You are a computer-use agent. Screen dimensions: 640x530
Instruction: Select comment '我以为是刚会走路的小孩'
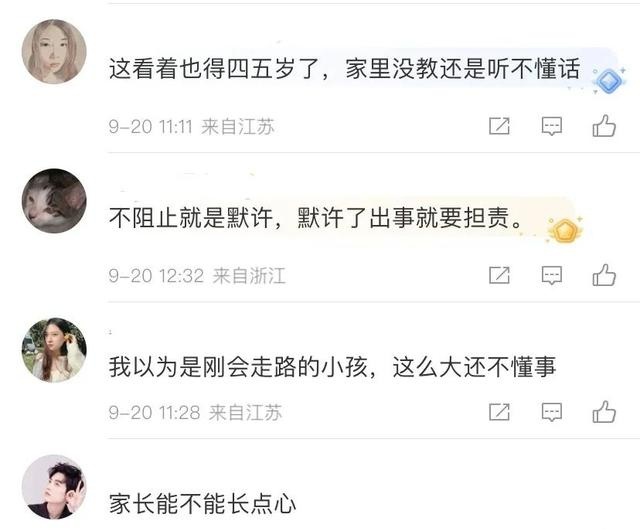point(238,367)
